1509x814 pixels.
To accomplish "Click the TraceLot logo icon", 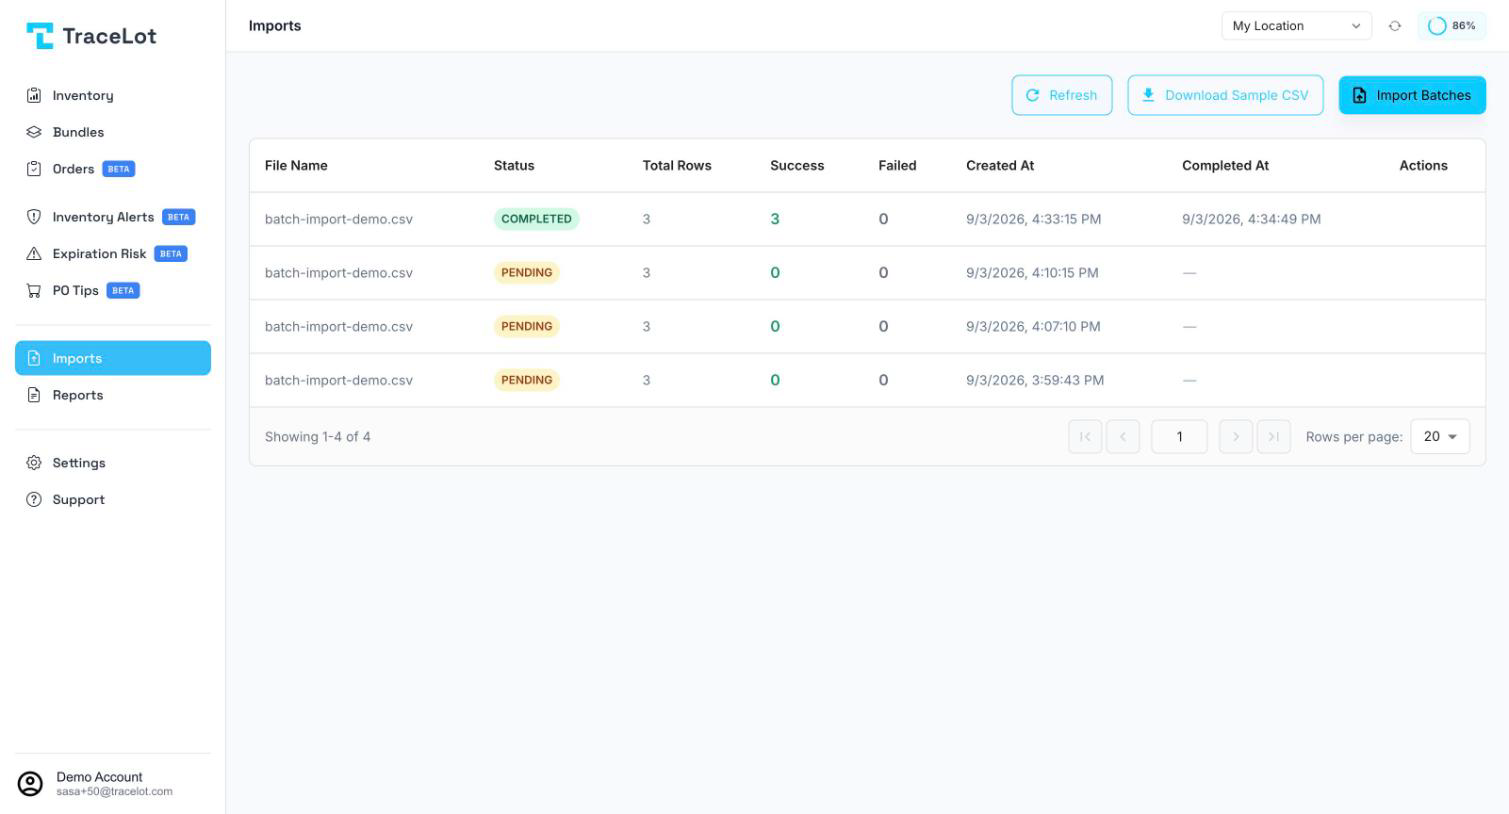I will click(x=40, y=36).
